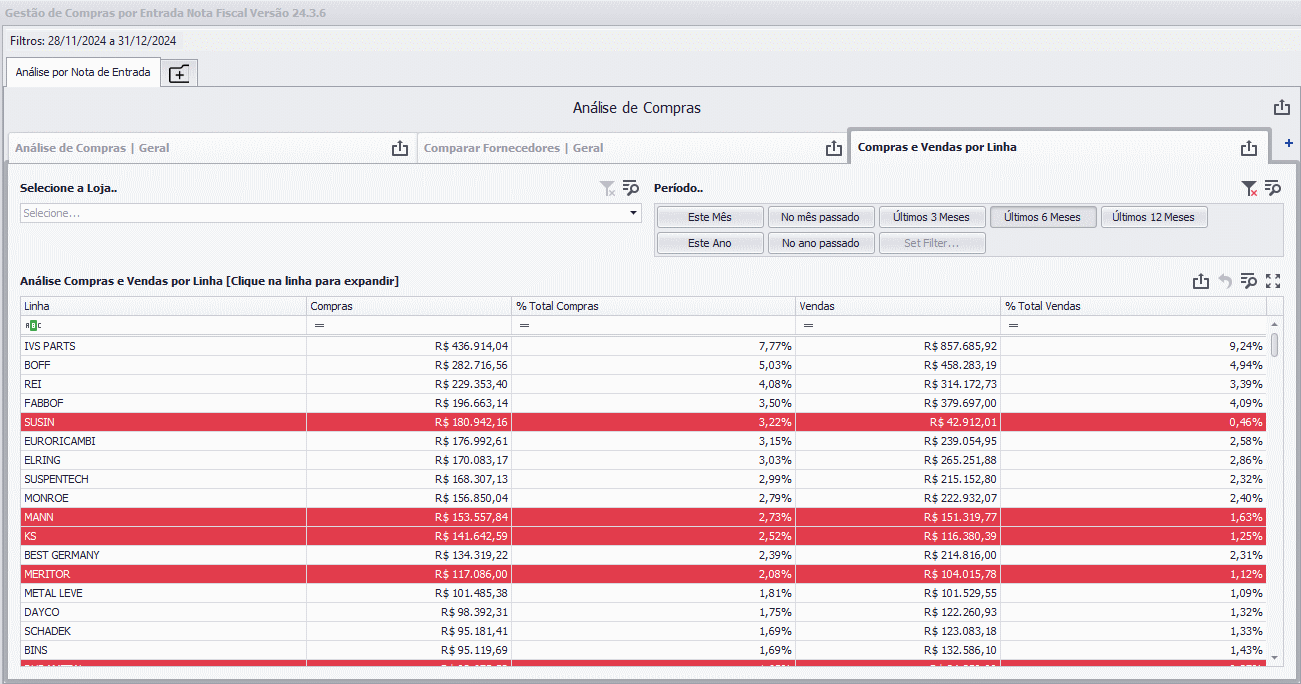Image resolution: width=1301 pixels, height=684 pixels.
Task: Clear the Selecione a Loja filter
Action: coord(607,188)
